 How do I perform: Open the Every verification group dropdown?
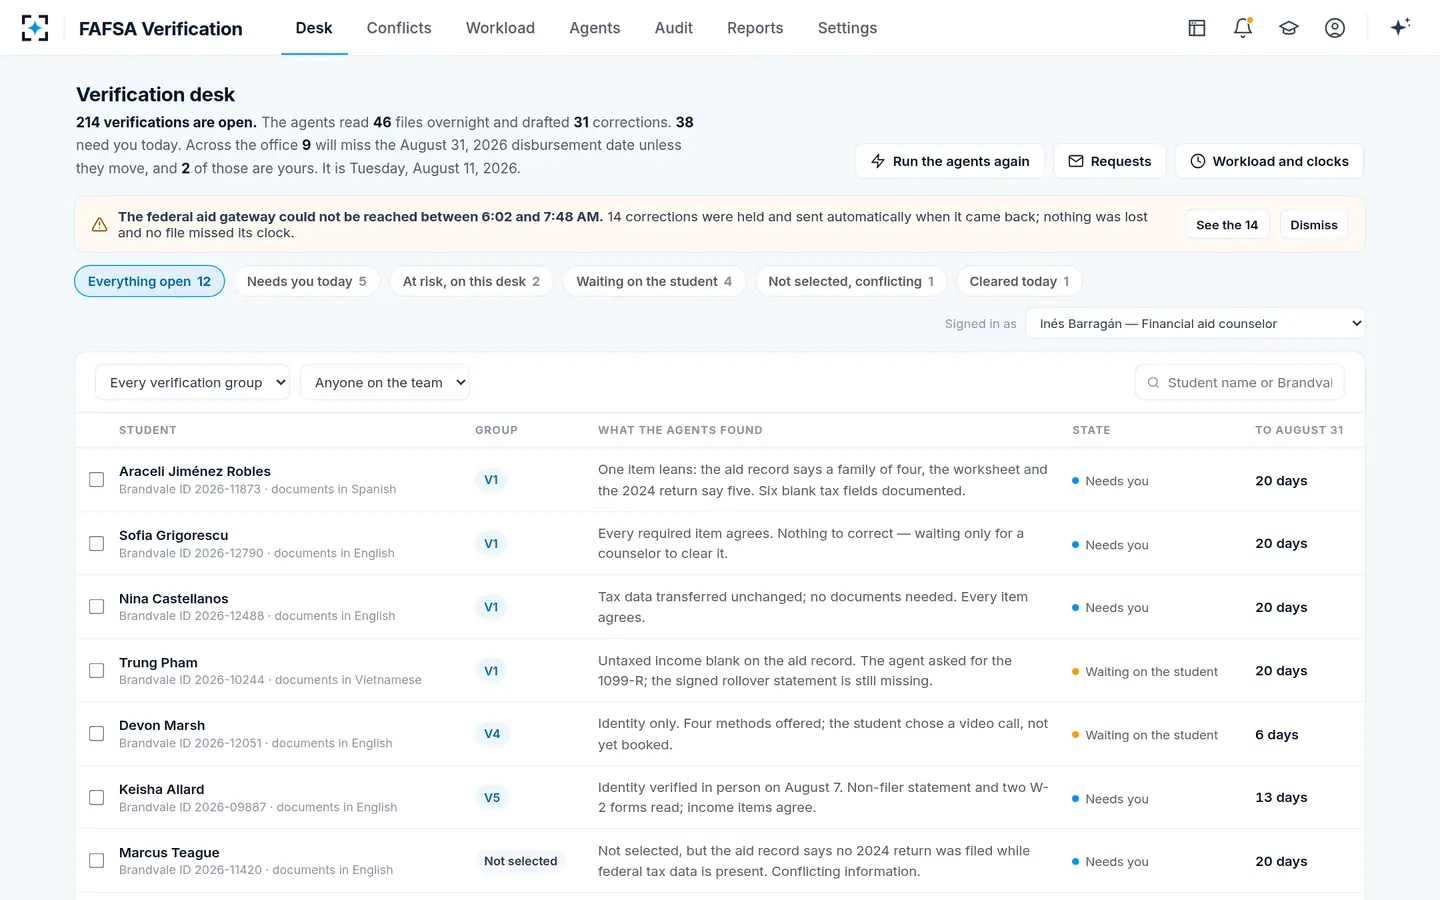(x=192, y=383)
